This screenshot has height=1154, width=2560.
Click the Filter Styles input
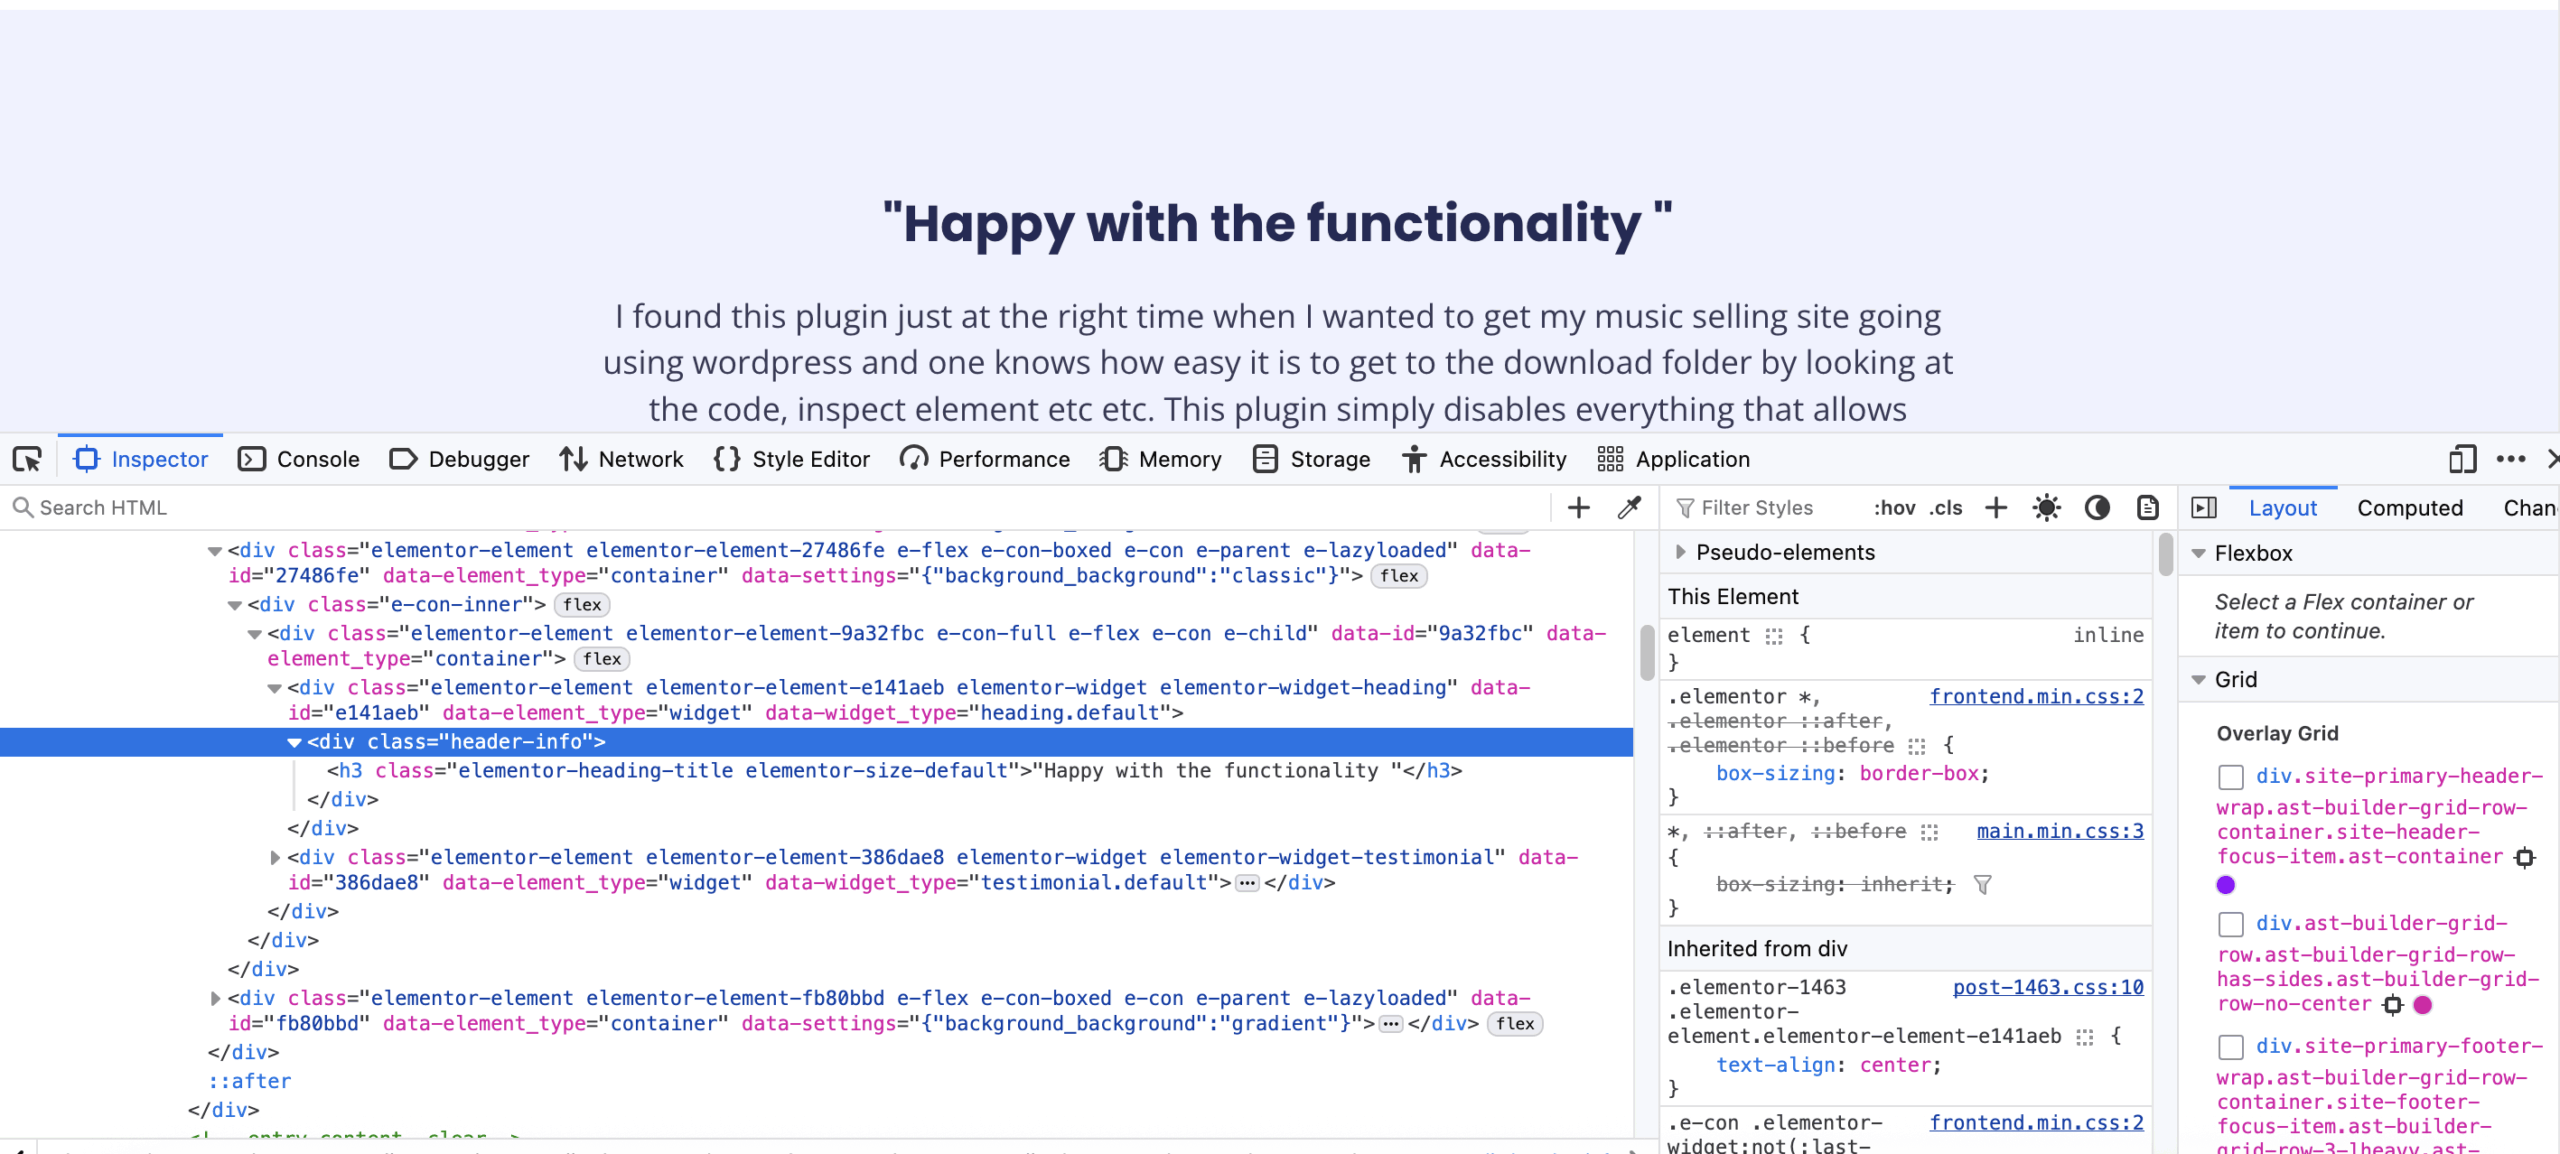[1763, 508]
